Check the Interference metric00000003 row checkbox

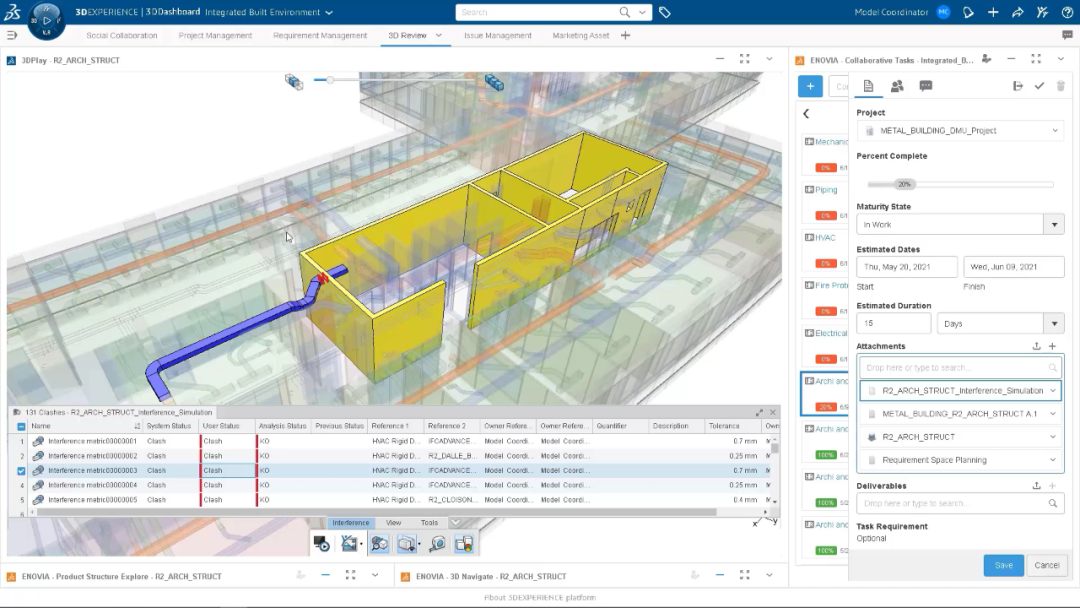[21, 470]
